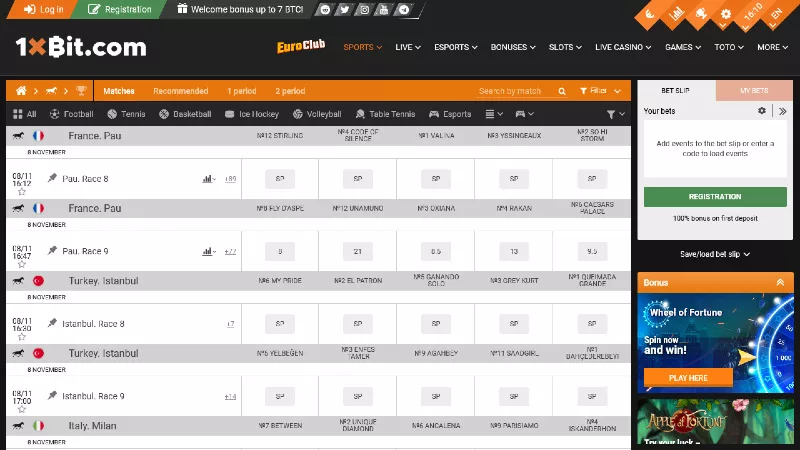This screenshot has height=450, width=800.
Task: Open statistics for Pau. Race 9
Action: tap(209, 252)
